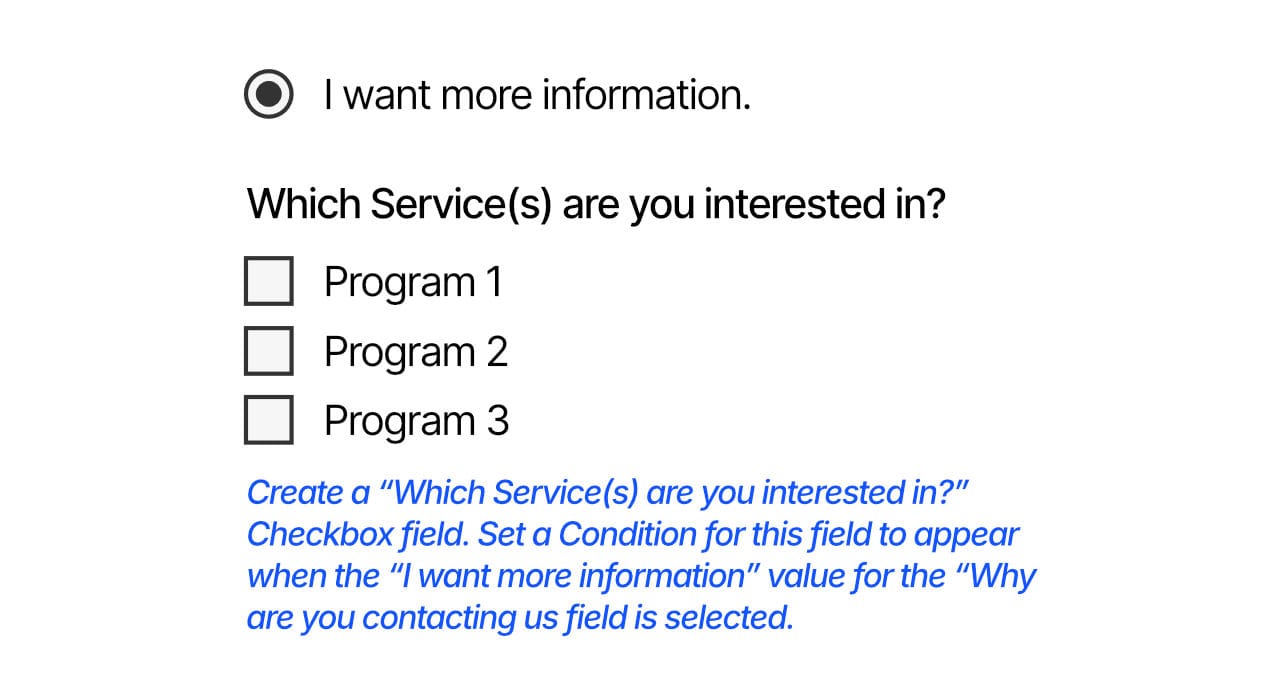
Task: Enable the Program 3 checkbox
Action: (x=269, y=420)
